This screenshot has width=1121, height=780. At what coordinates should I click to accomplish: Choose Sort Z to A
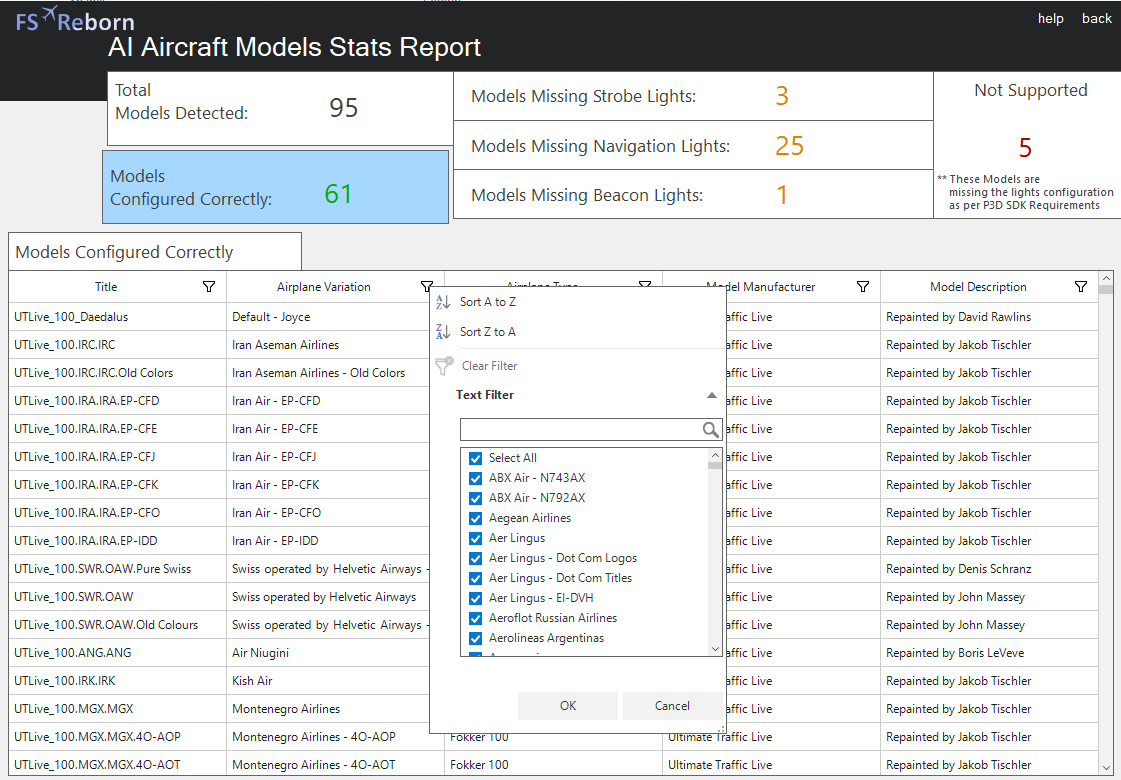coord(487,332)
